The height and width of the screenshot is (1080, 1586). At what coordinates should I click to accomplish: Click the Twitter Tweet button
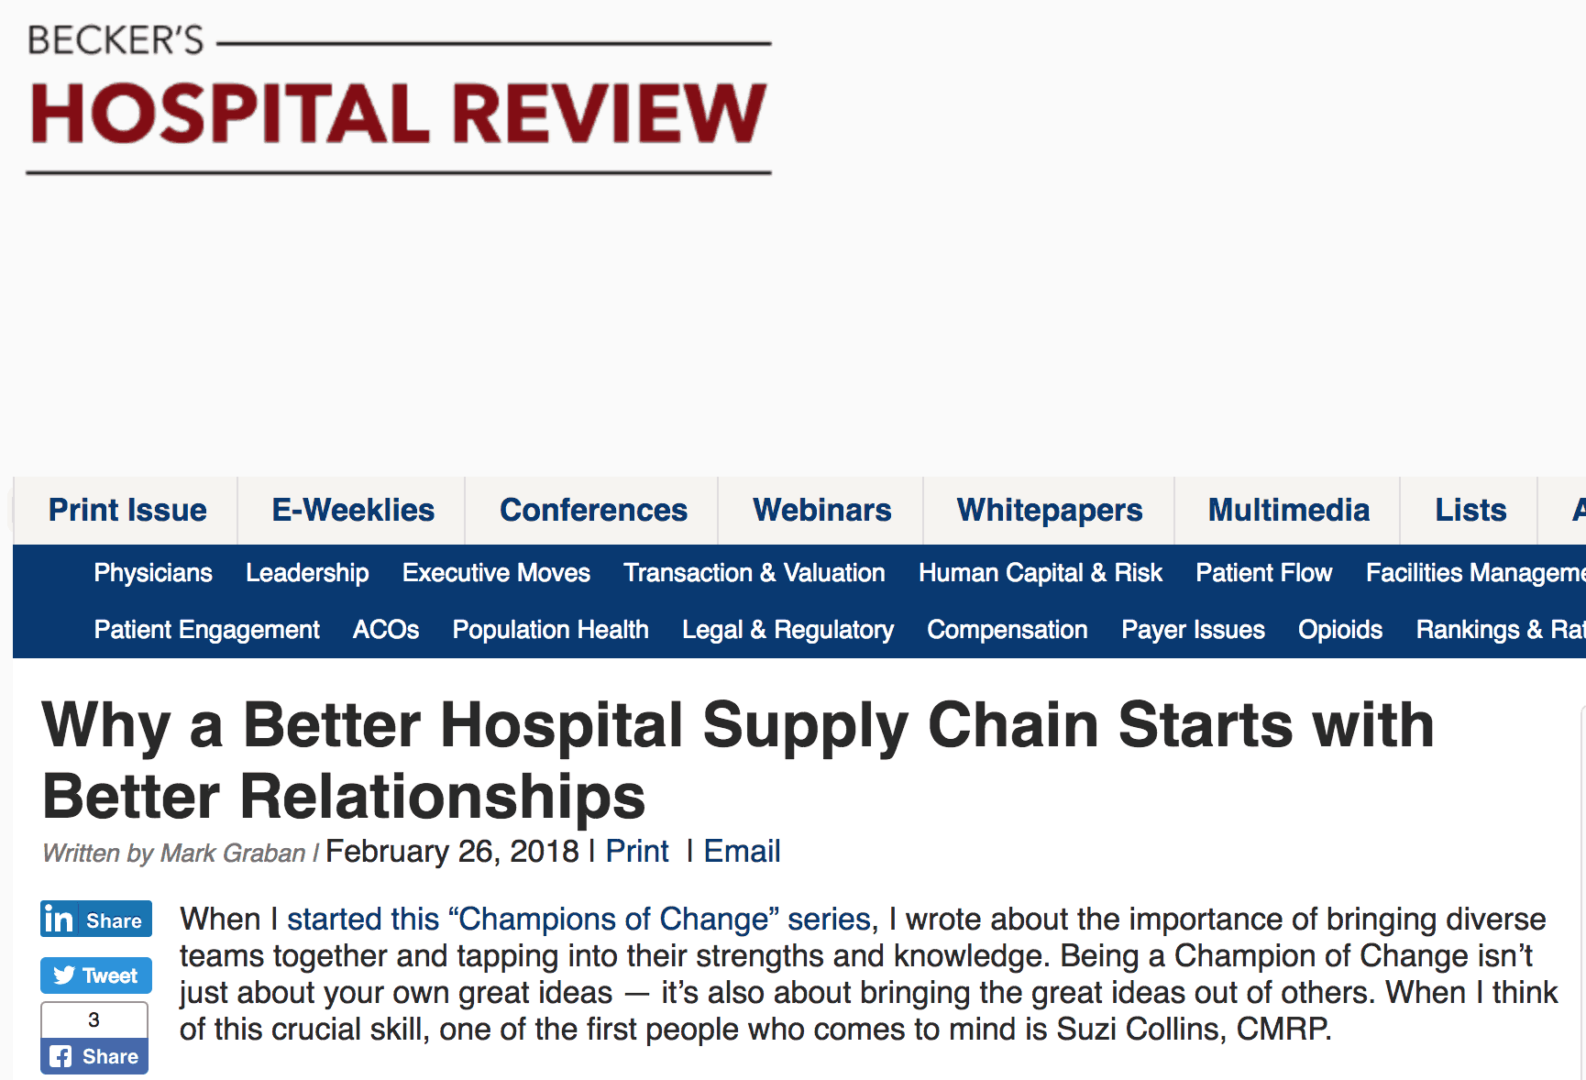pos(96,975)
